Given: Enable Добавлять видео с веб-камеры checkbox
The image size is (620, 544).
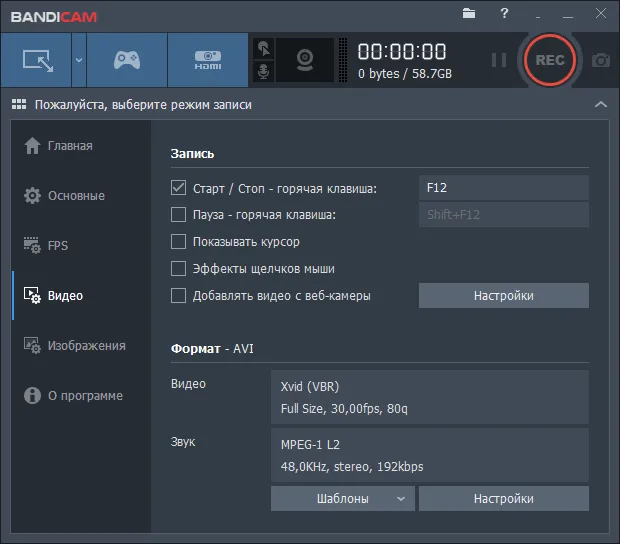Looking at the screenshot, I should click(x=178, y=295).
